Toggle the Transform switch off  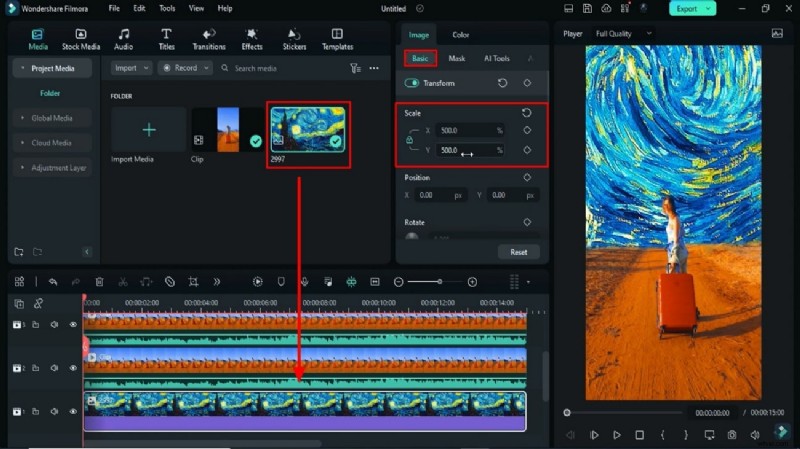(x=412, y=83)
